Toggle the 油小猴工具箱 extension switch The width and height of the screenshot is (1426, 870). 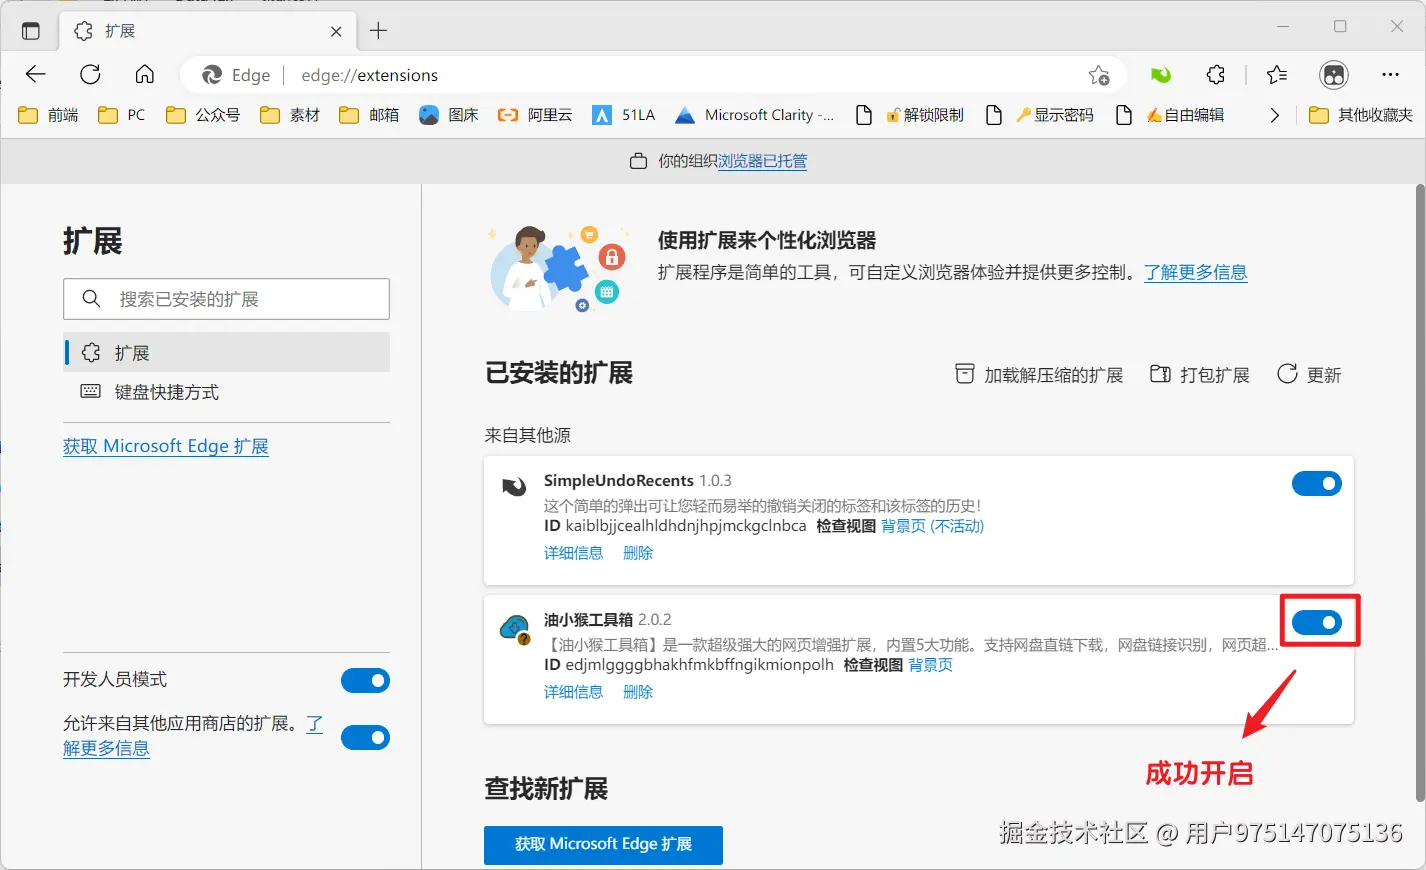coord(1317,623)
